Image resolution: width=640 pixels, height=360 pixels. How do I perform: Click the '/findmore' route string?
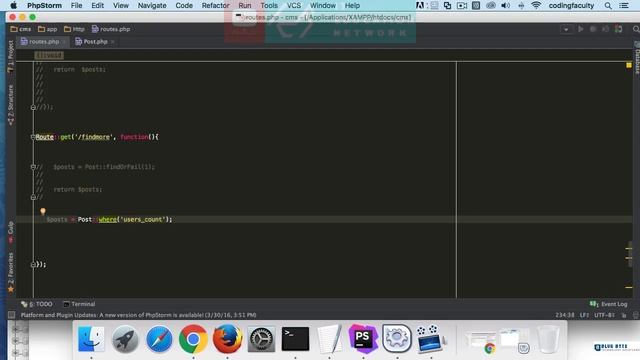(x=93, y=137)
